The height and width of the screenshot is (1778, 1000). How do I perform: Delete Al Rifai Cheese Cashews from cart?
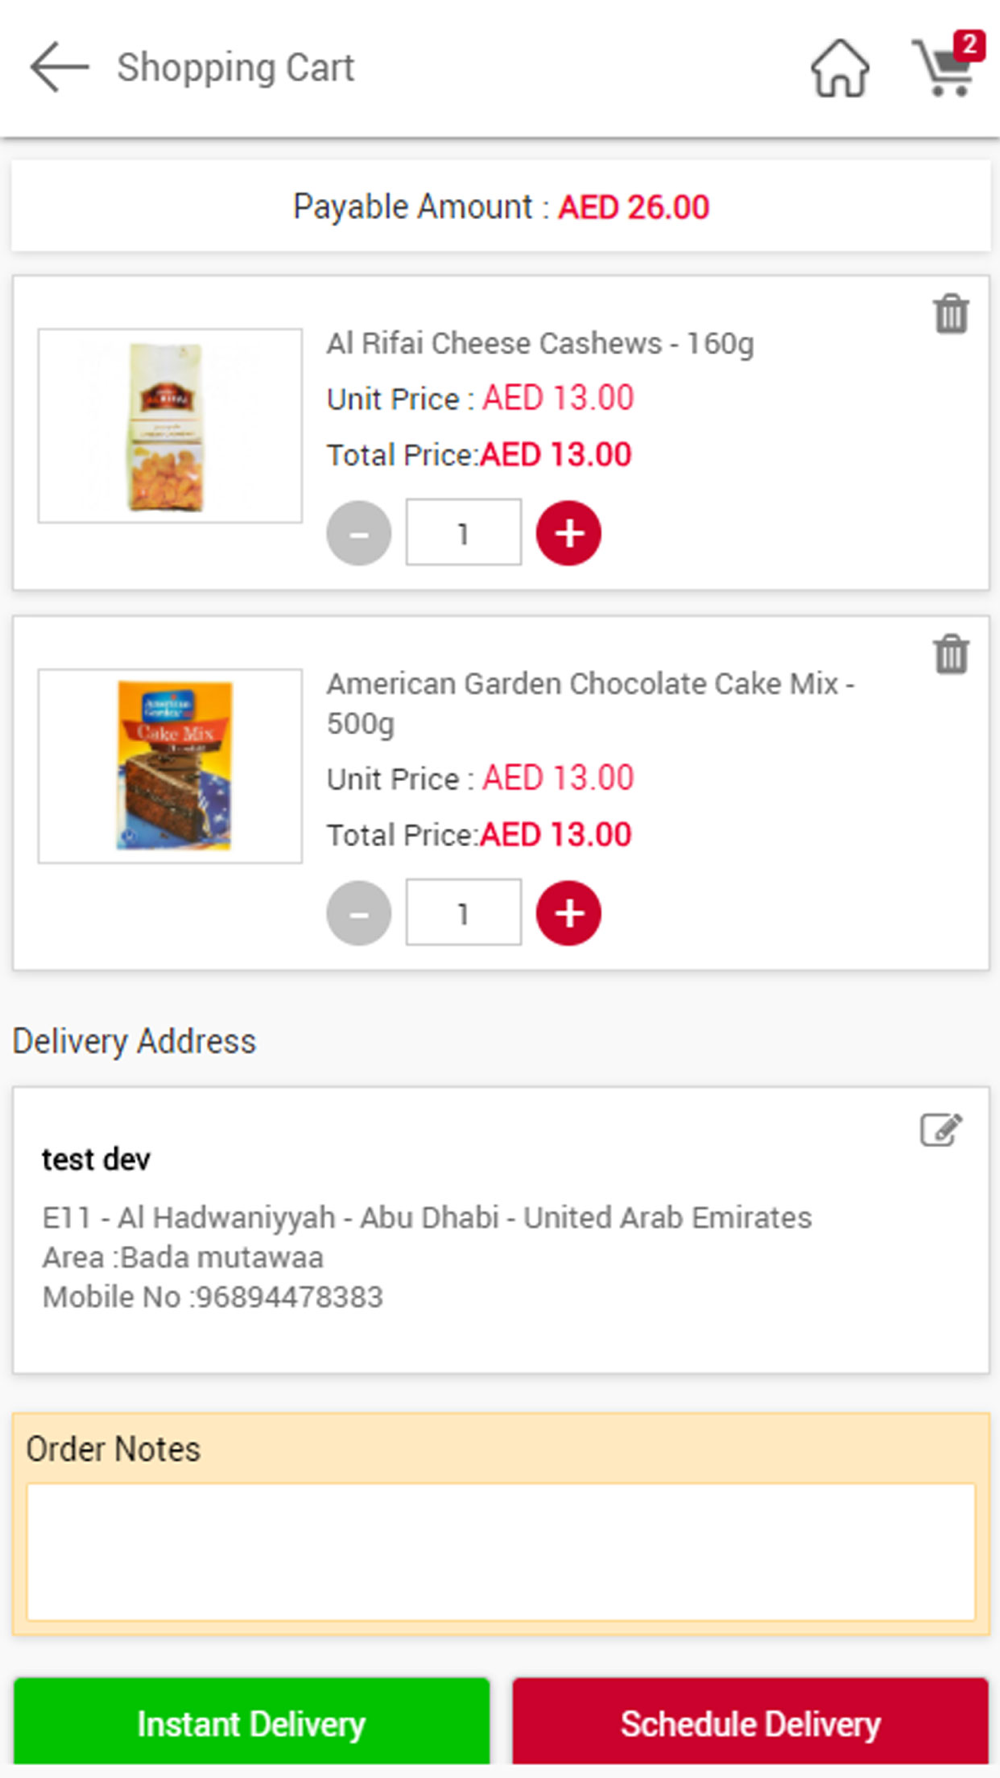tap(951, 314)
